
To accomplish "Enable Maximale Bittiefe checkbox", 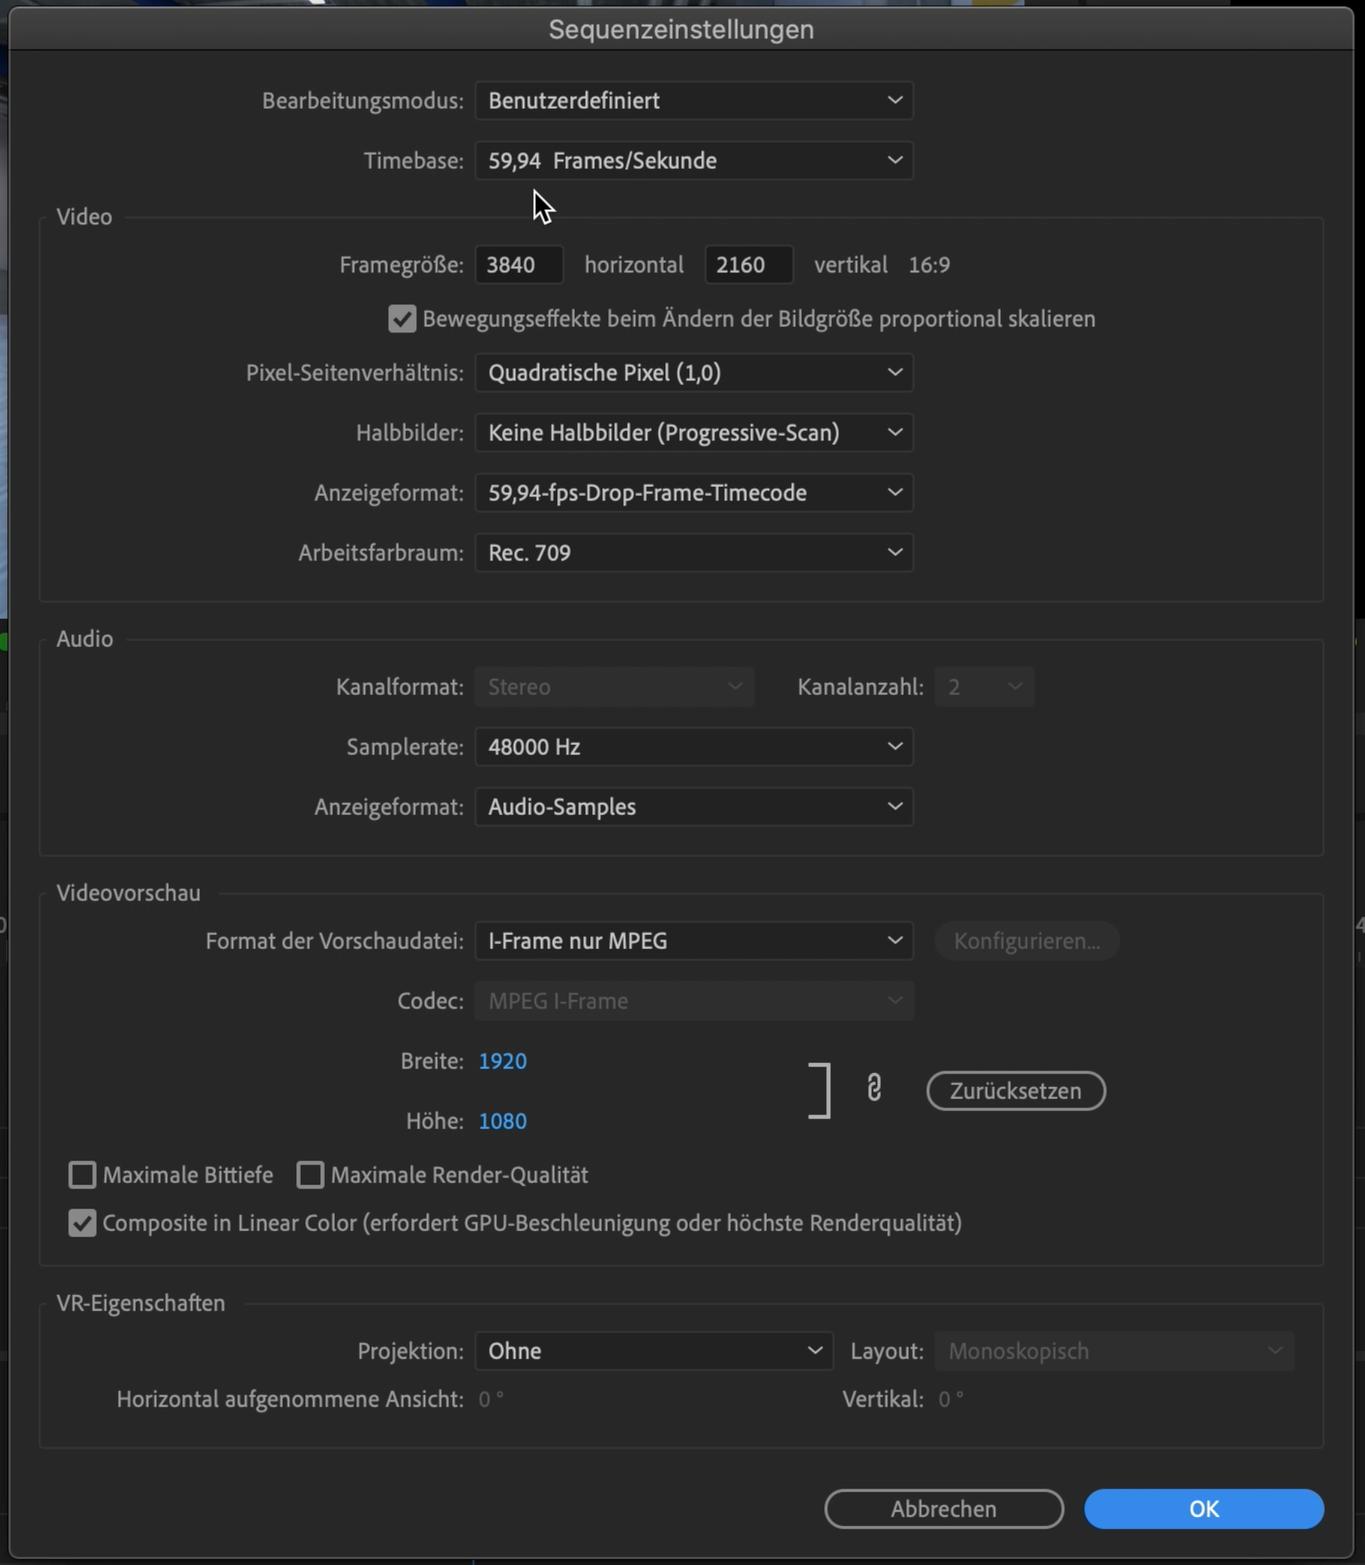I will 82,1175.
